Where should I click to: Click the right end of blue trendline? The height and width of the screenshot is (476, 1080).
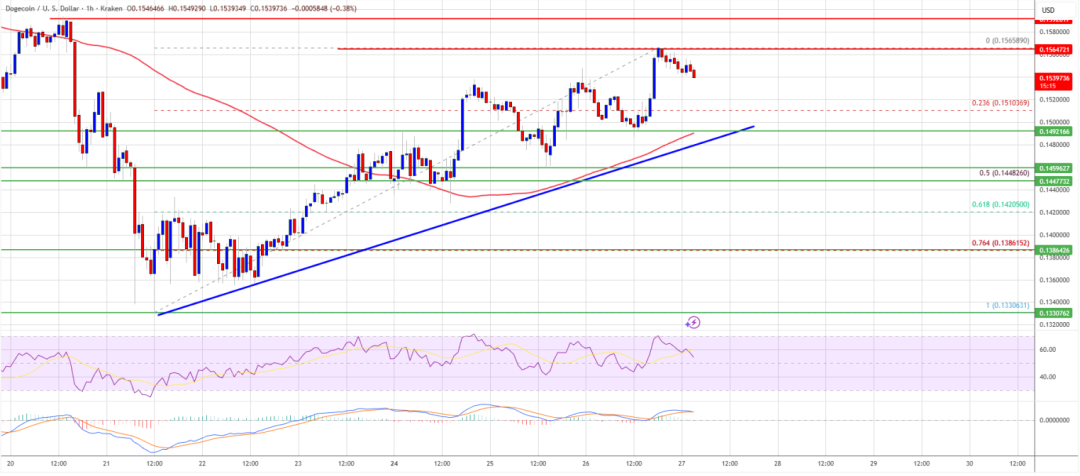point(753,127)
